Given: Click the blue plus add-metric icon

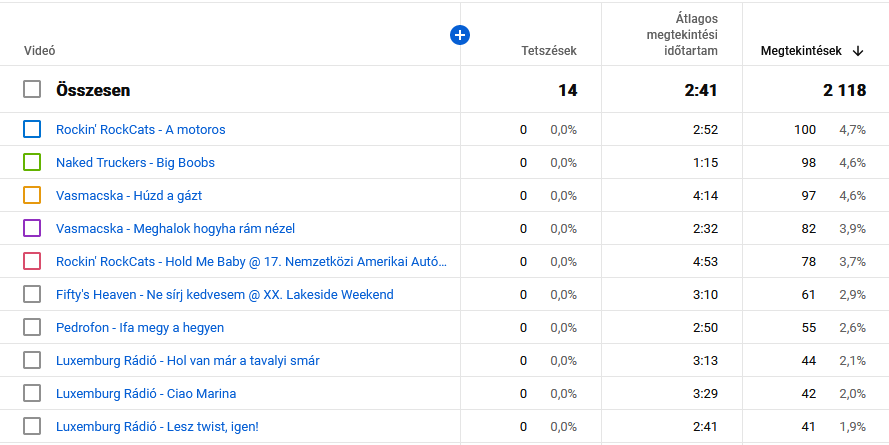Looking at the screenshot, I should [460, 35].
